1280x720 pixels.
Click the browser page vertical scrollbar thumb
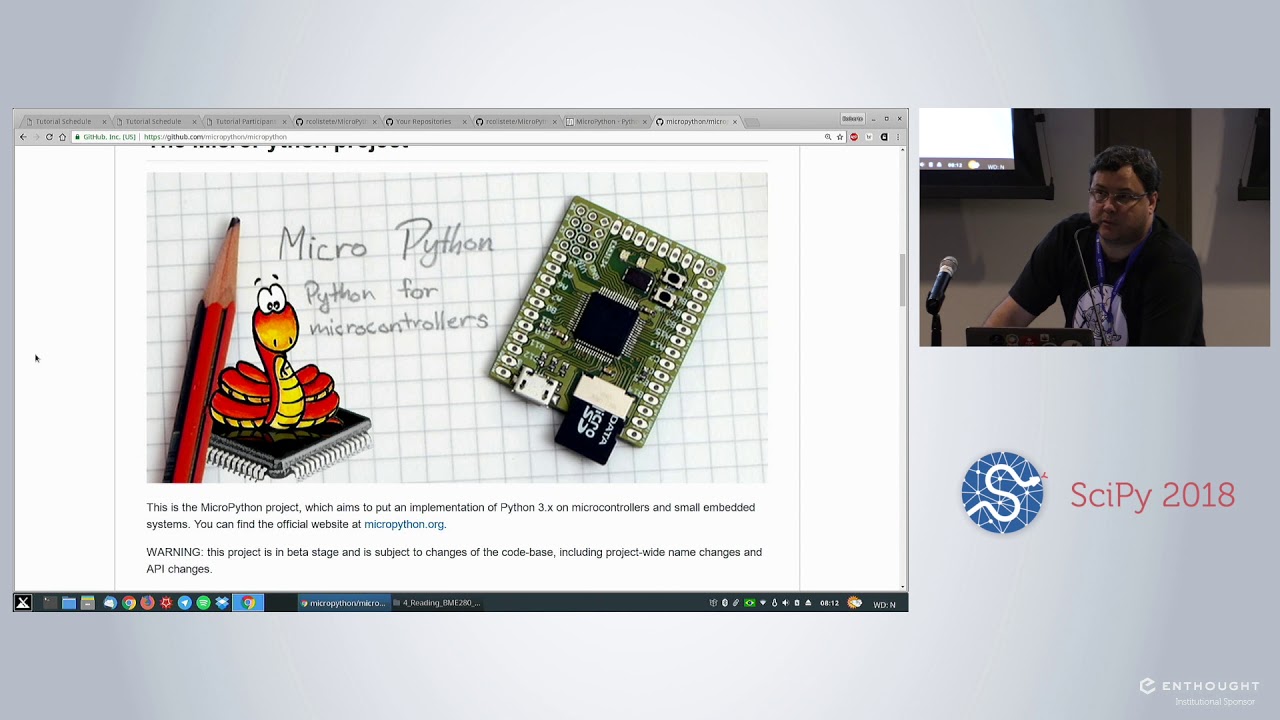click(x=903, y=280)
